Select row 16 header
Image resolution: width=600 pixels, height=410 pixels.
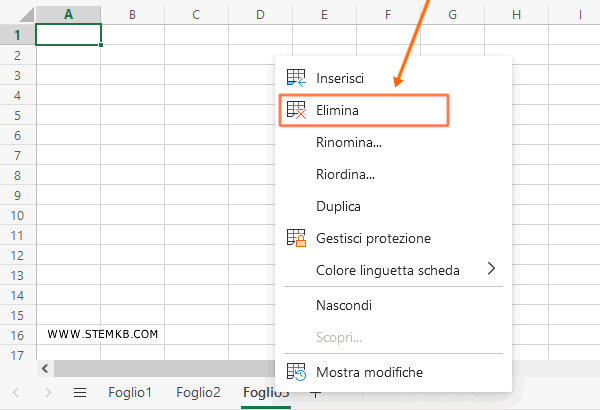18,335
